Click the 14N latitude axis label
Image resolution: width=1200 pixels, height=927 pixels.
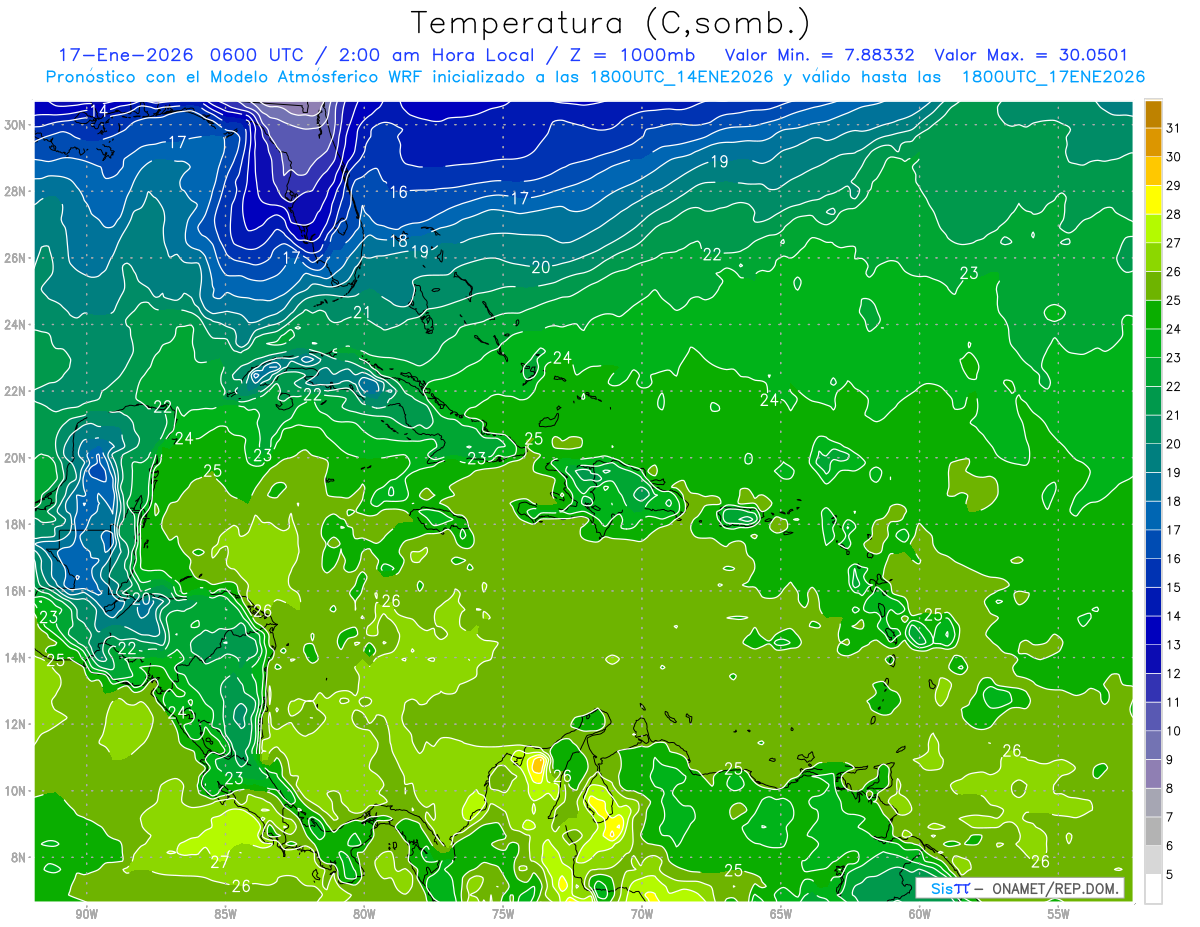click(x=16, y=658)
